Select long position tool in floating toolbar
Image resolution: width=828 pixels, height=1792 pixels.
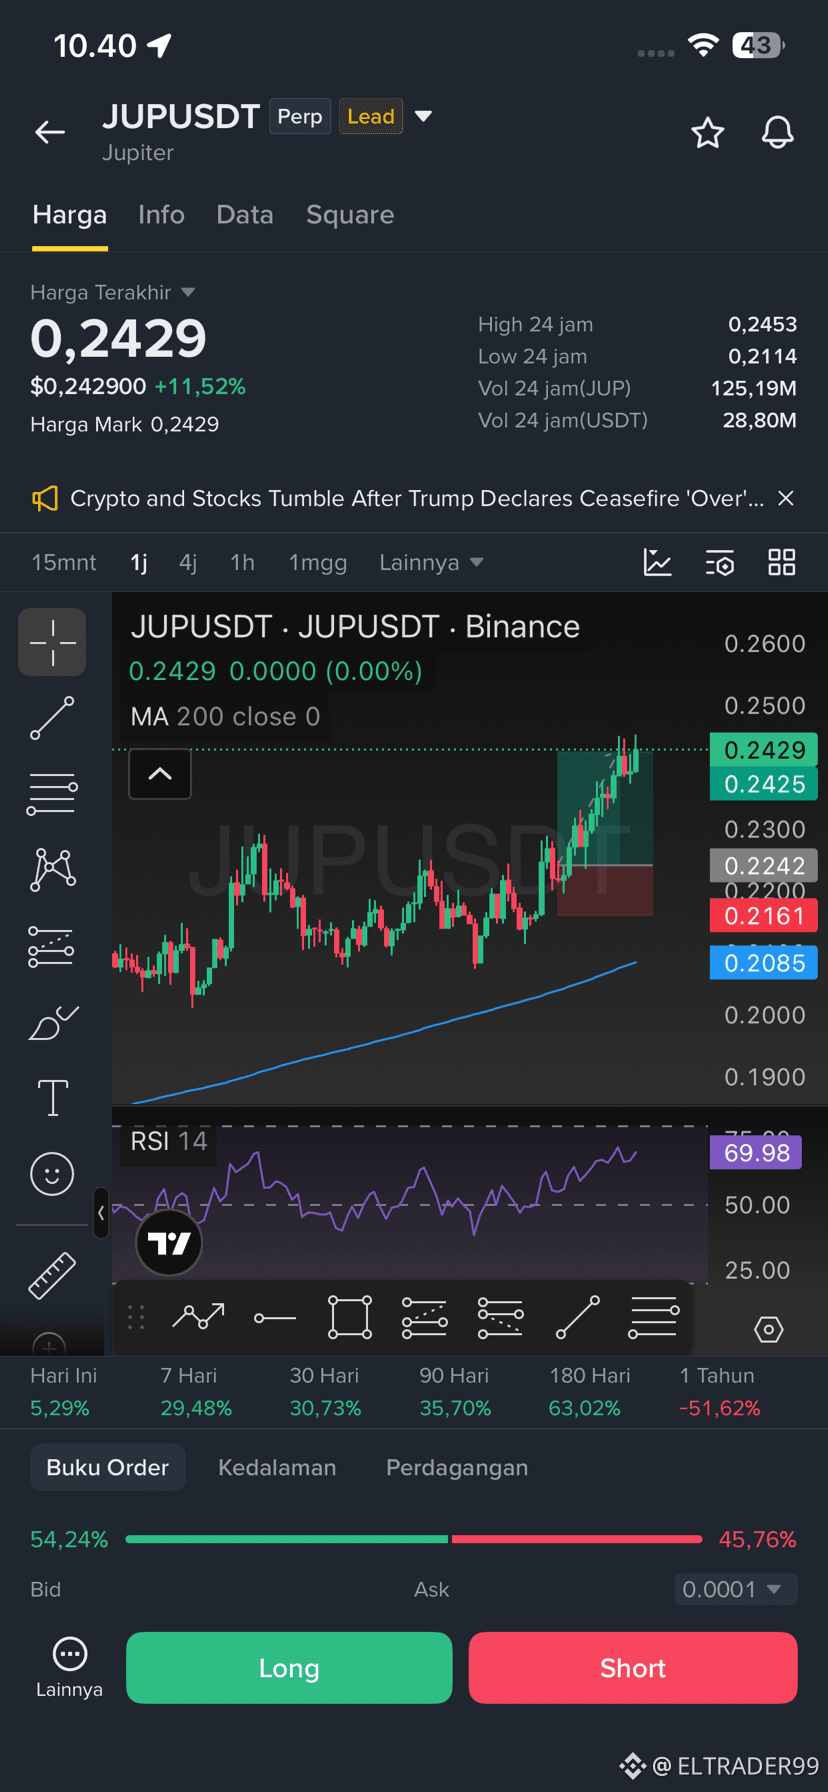click(x=424, y=1317)
